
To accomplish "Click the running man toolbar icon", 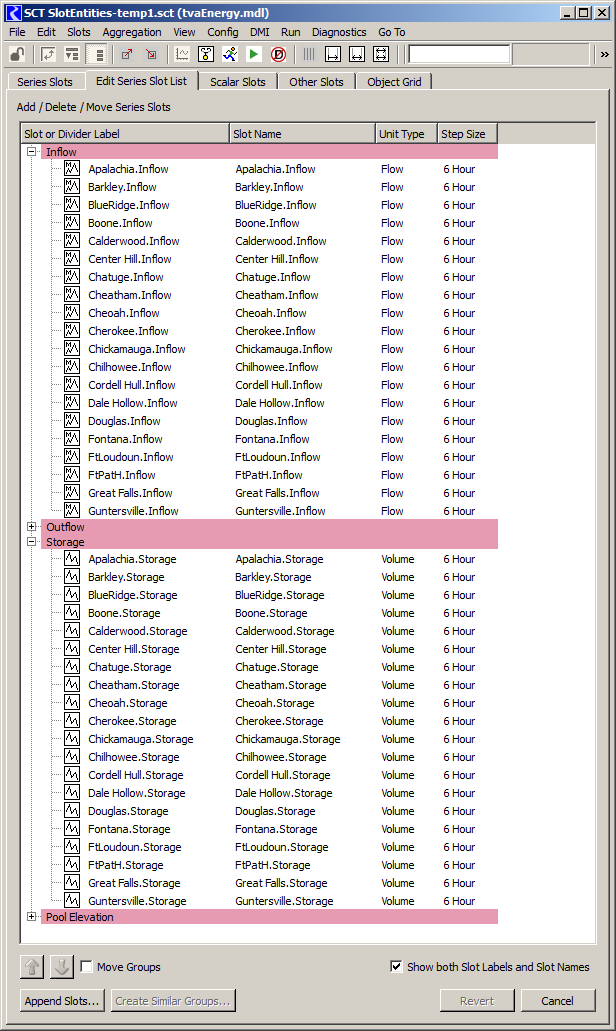I will (x=229, y=55).
